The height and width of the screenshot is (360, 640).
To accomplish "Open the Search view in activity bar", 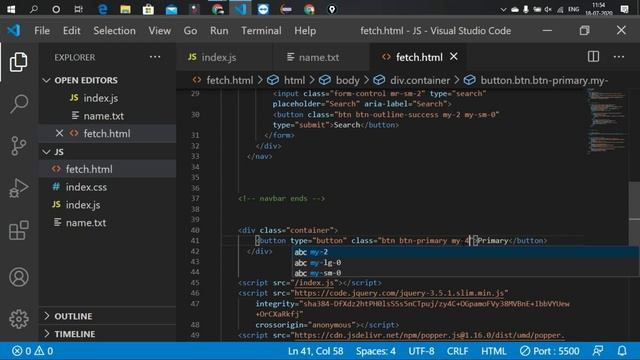I will (x=19, y=104).
